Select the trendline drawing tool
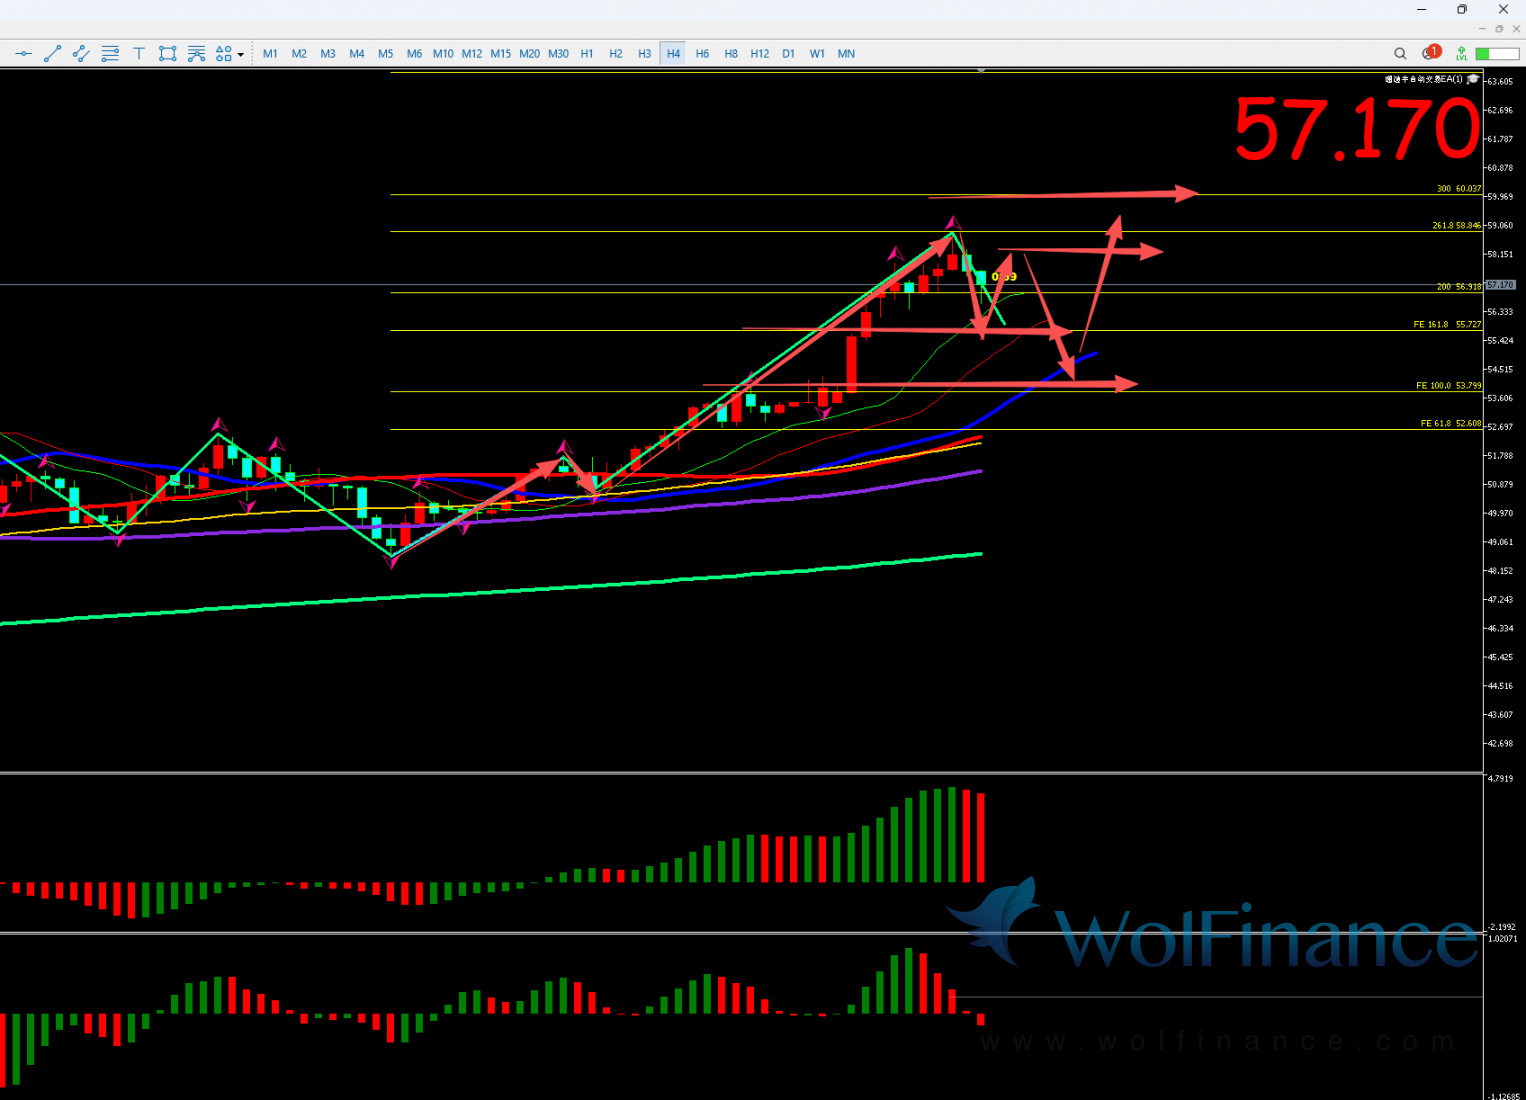 click(53, 54)
